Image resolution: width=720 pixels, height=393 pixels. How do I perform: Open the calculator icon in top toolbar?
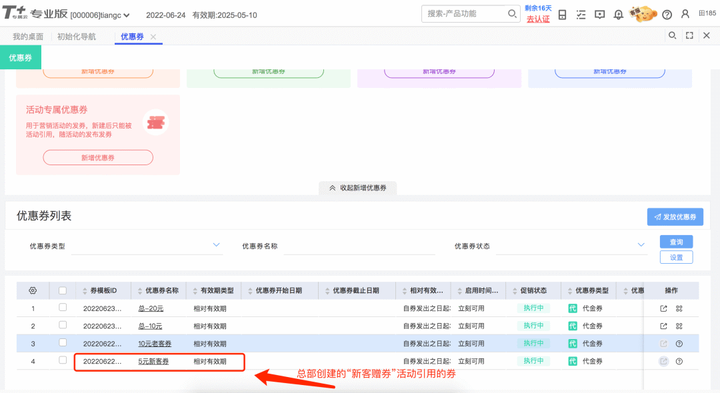click(x=562, y=15)
